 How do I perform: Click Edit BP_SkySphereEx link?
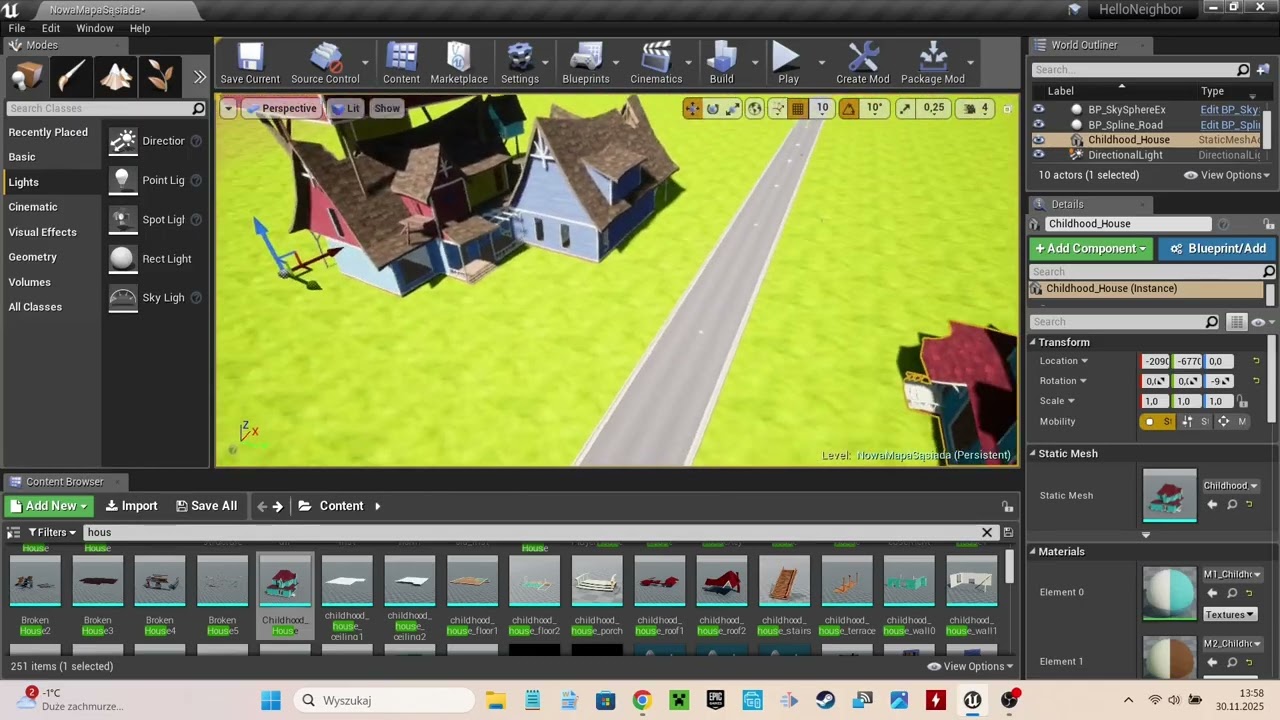click(1231, 110)
